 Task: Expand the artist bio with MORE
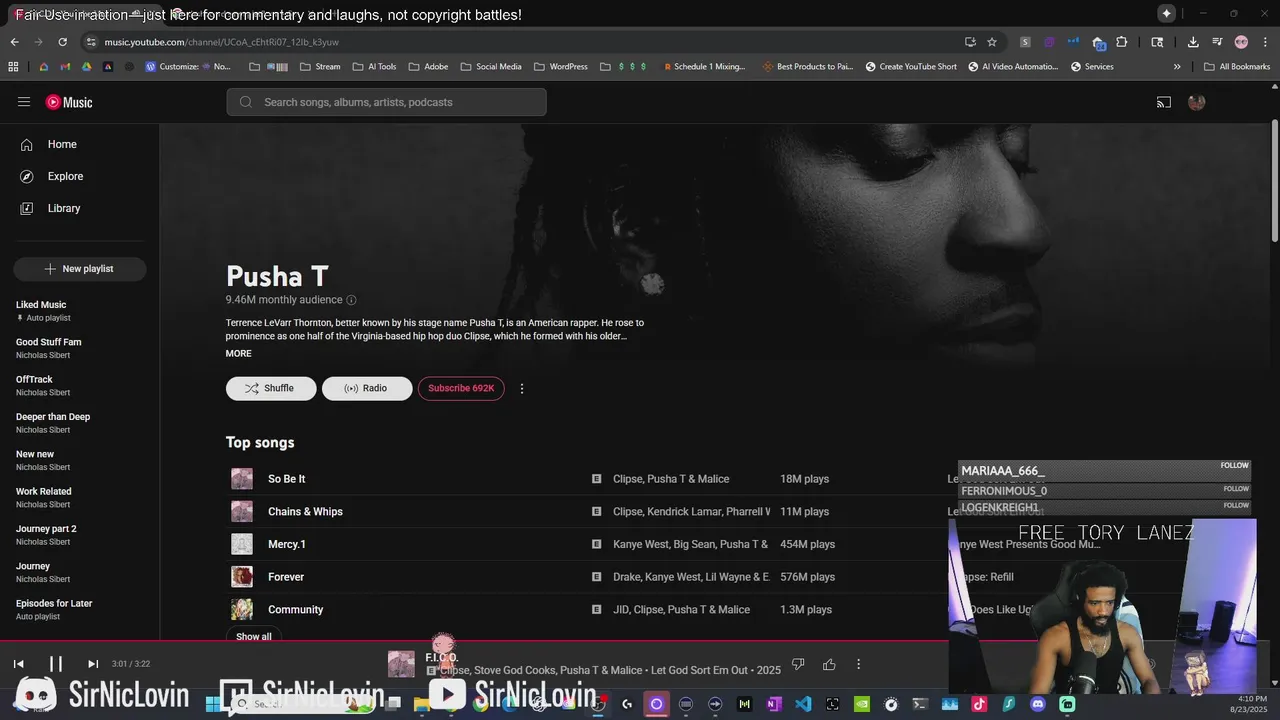238,354
